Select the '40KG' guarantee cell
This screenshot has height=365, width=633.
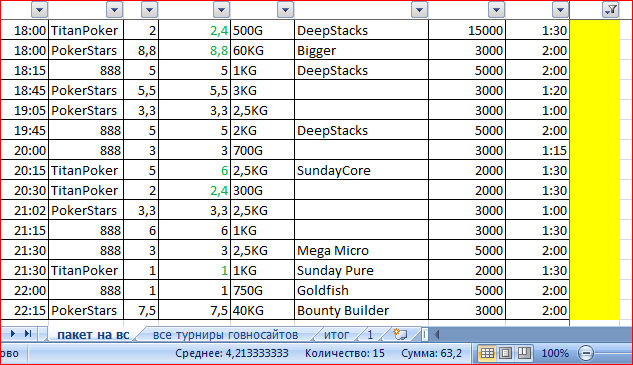(262, 310)
